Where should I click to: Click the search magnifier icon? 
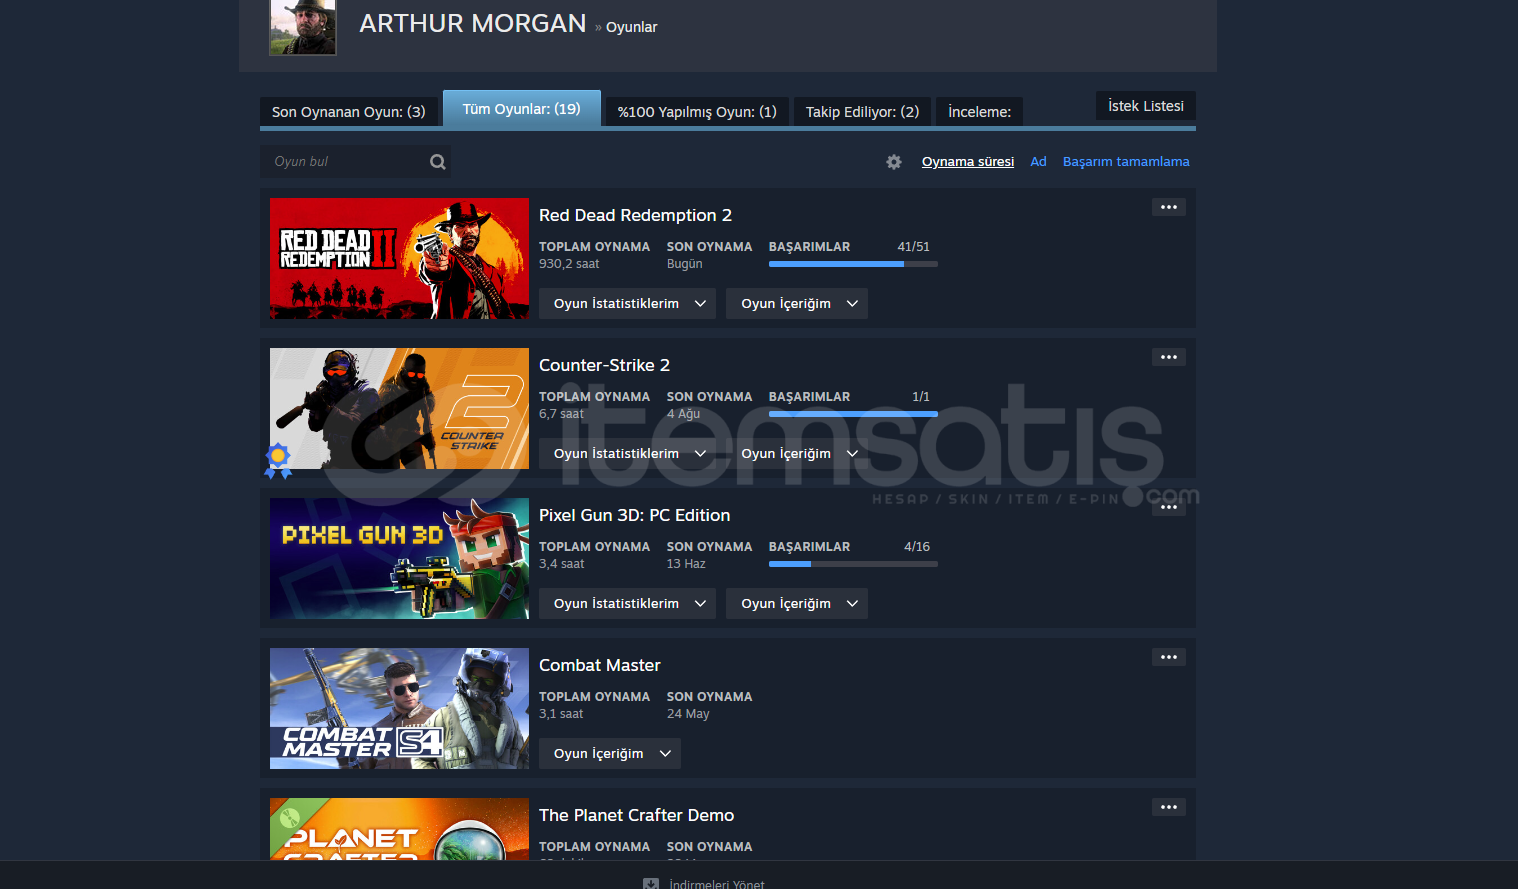[x=438, y=162]
